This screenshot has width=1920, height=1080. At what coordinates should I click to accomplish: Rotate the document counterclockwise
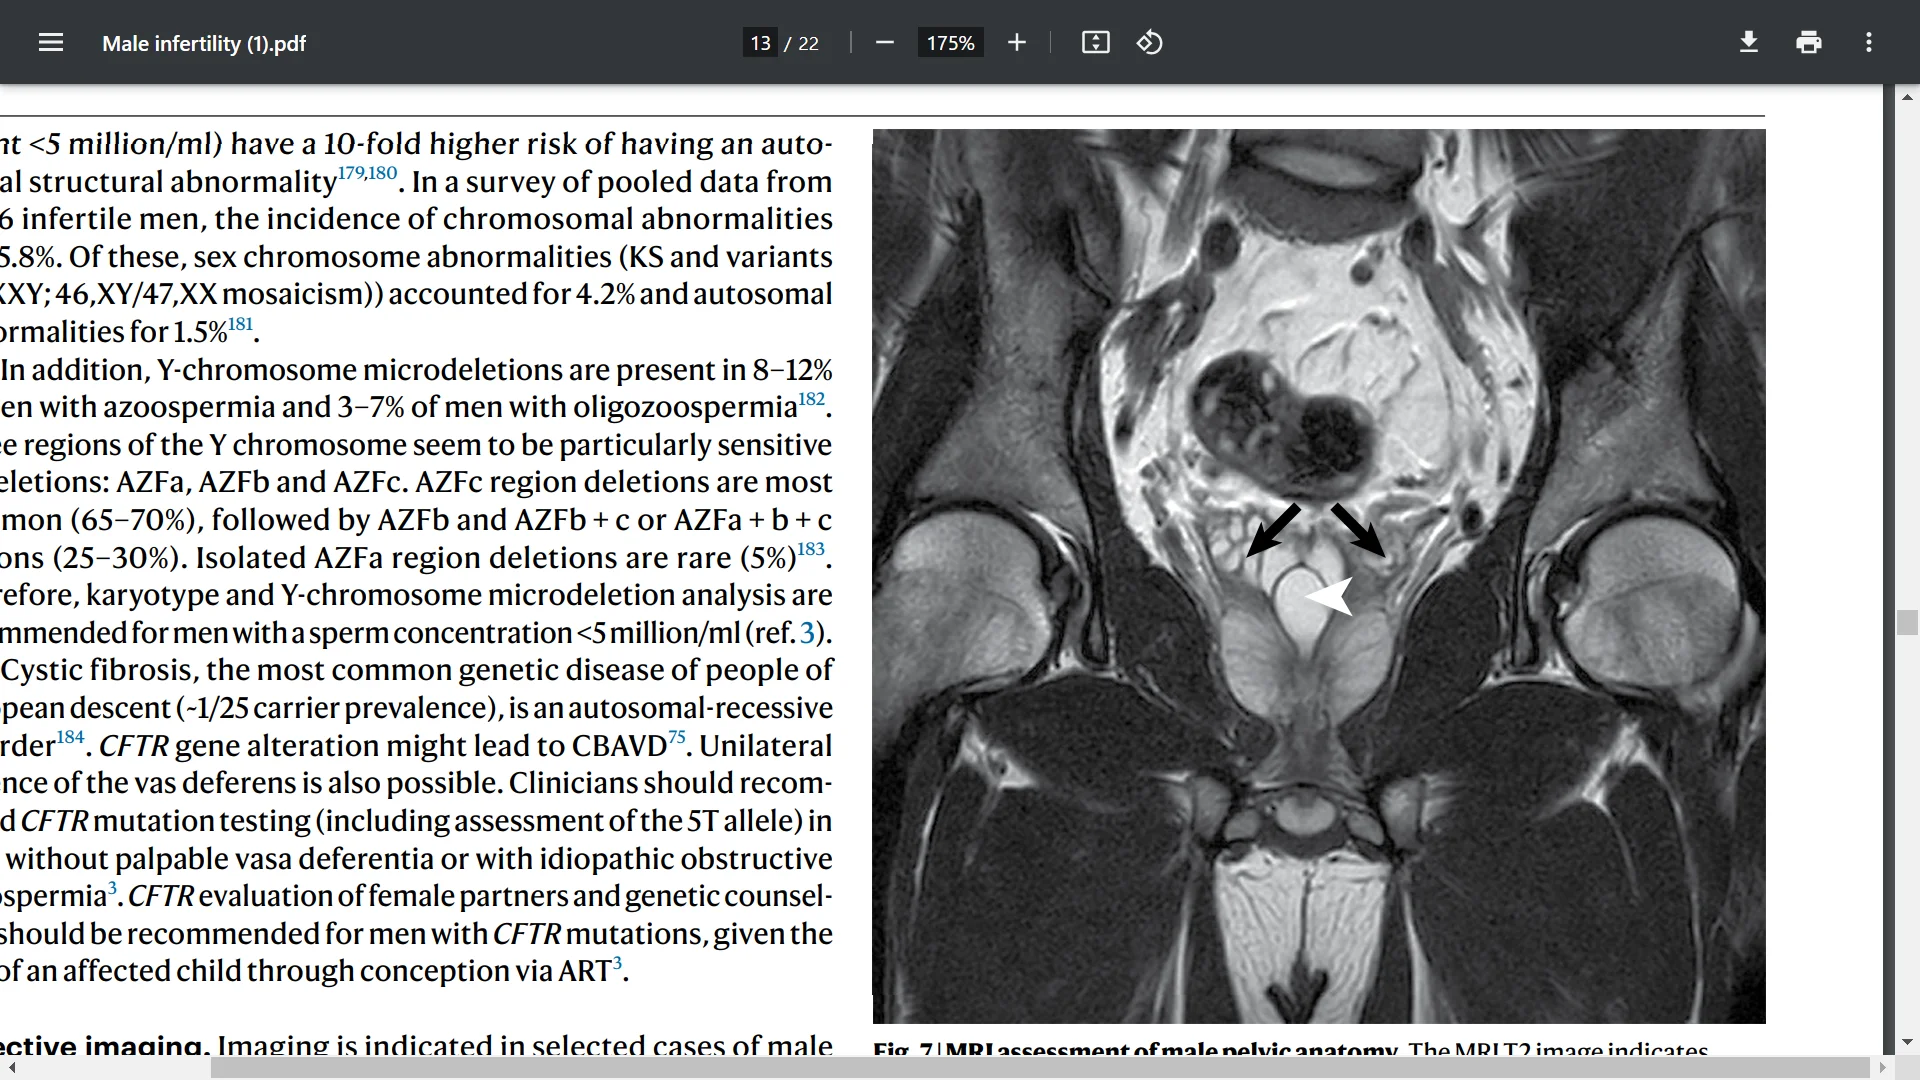point(1150,43)
